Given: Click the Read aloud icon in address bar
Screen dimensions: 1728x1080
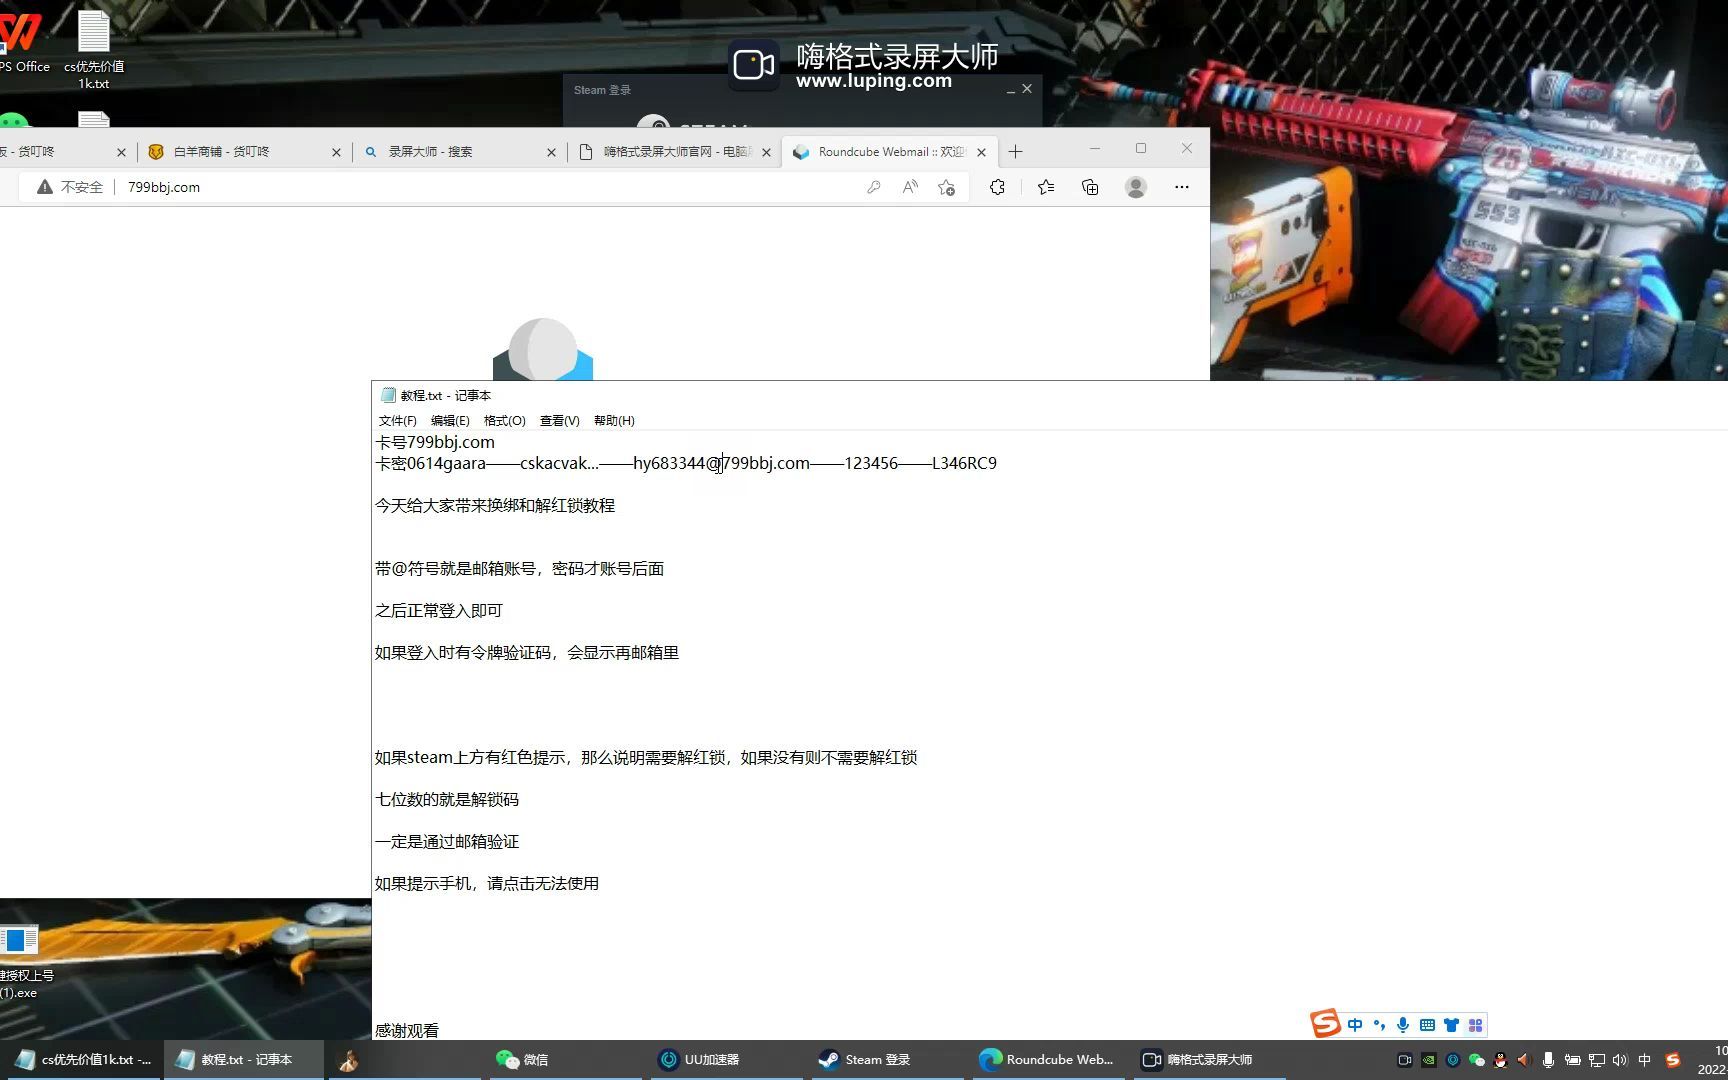Looking at the screenshot, I should pyautogui.click(x=910, y=187).
